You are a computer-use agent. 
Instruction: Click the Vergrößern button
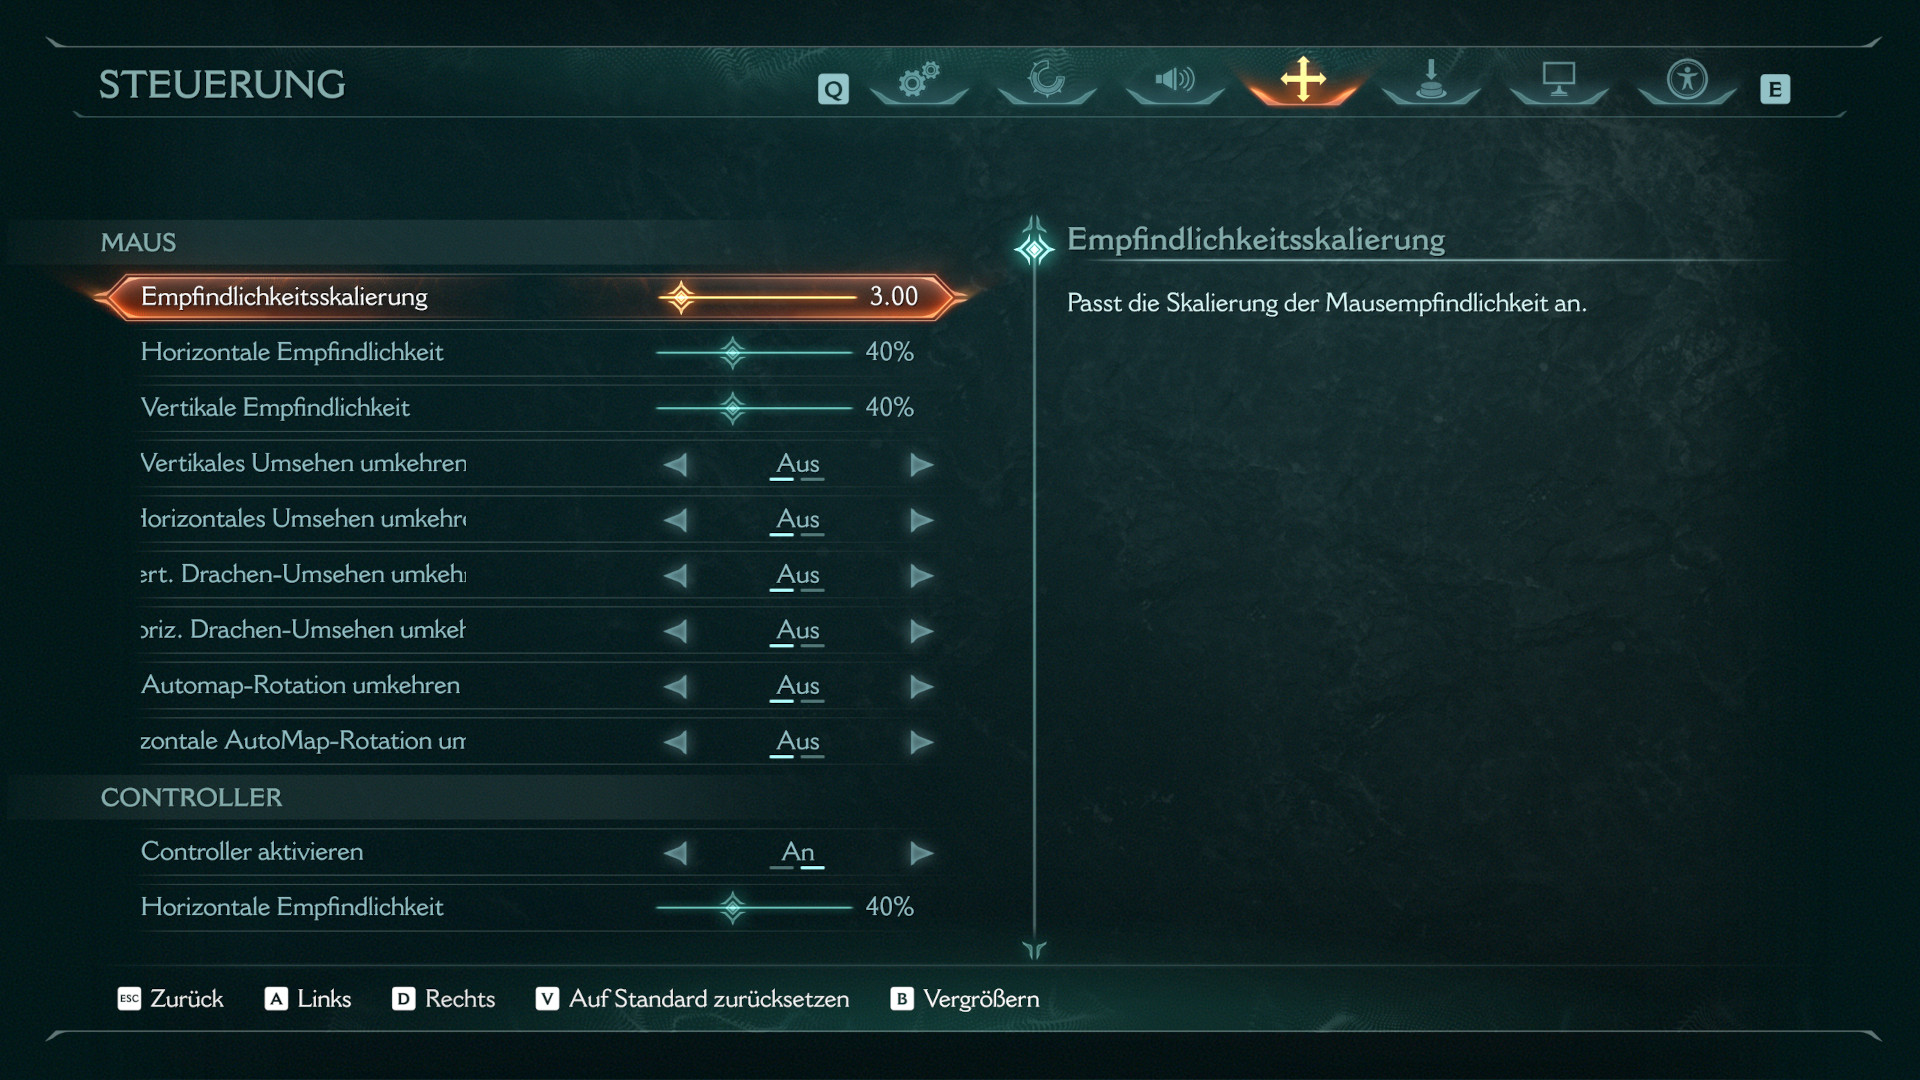(965, 999)
